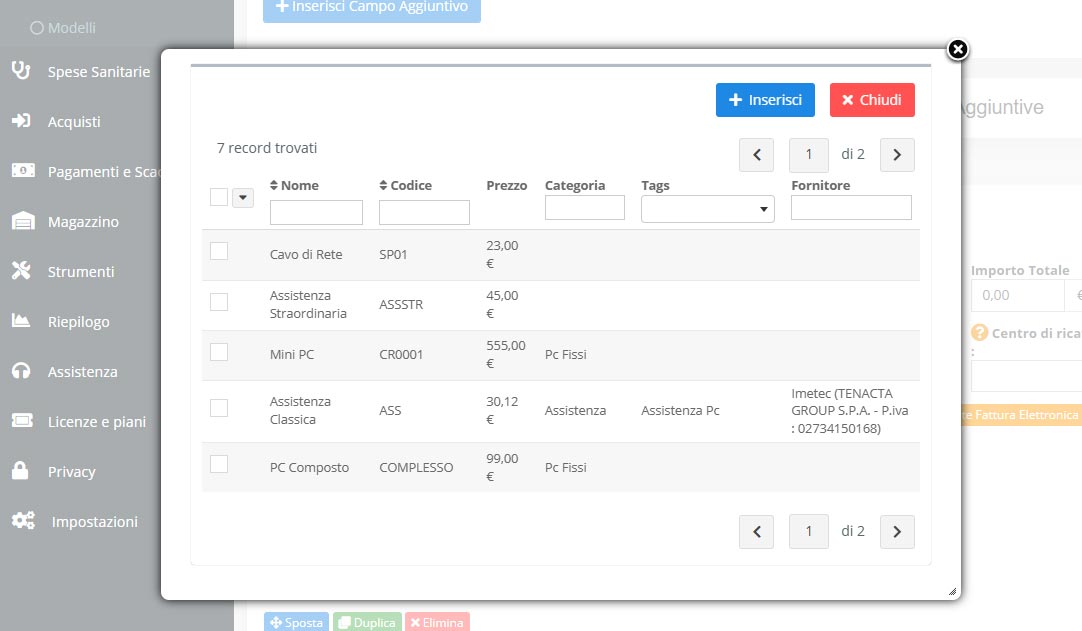Click the Magazzino warehouse icon

tap(21, 221)
